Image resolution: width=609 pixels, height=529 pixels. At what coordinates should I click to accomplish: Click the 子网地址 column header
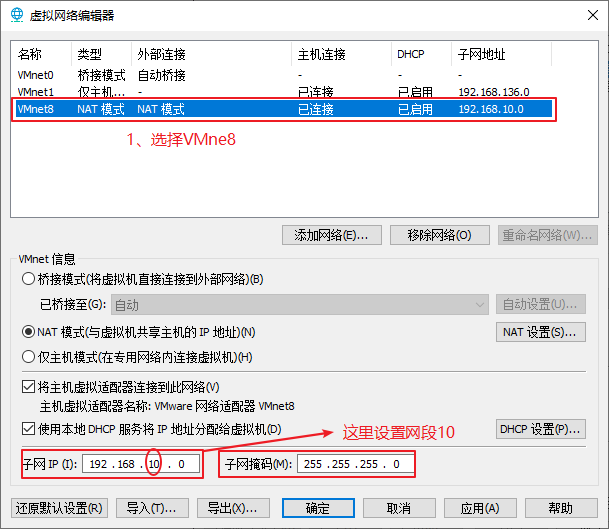click(x=501, y=54)
